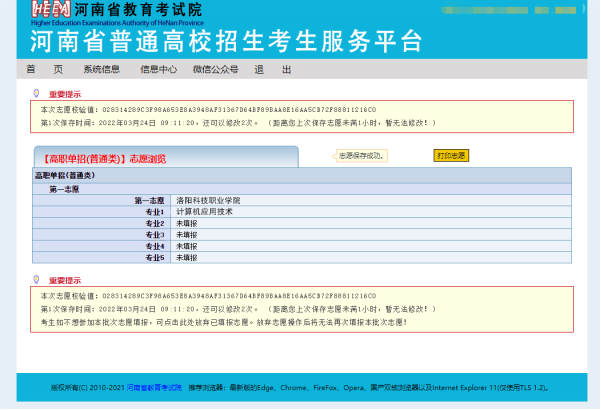
Task: Click the 志愿保存成功 notification box
Action: pos(360,156)
